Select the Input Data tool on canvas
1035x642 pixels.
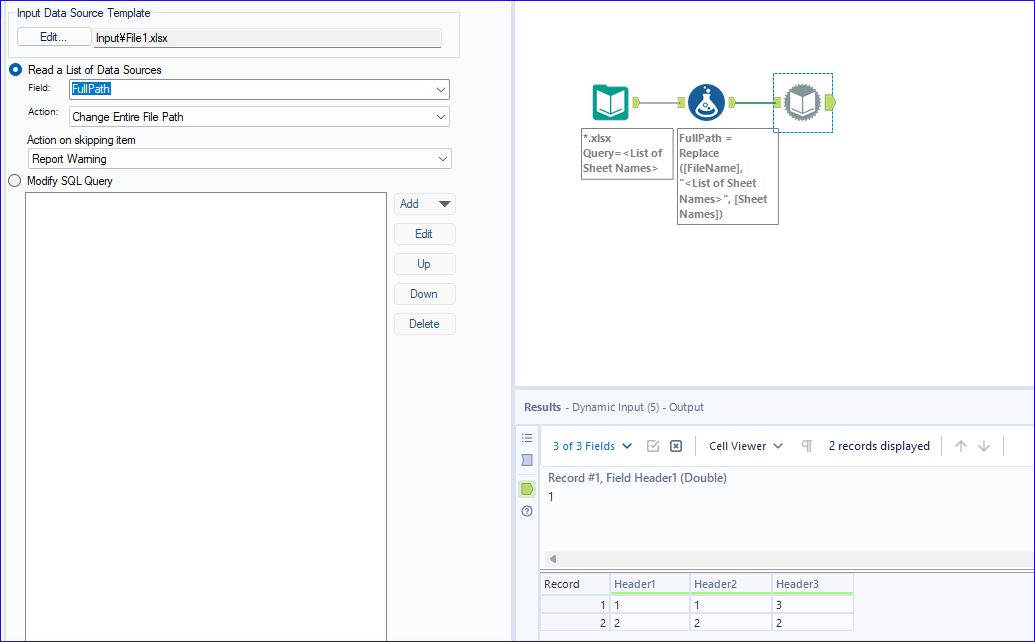[x=610, y=102]
